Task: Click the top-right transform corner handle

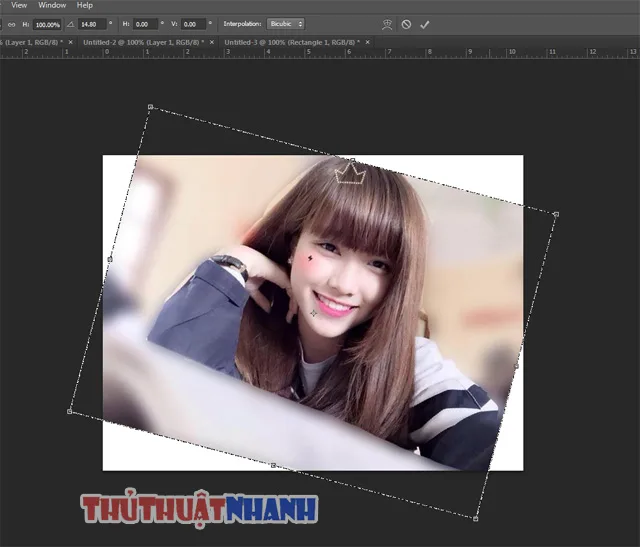Action: 556,214
